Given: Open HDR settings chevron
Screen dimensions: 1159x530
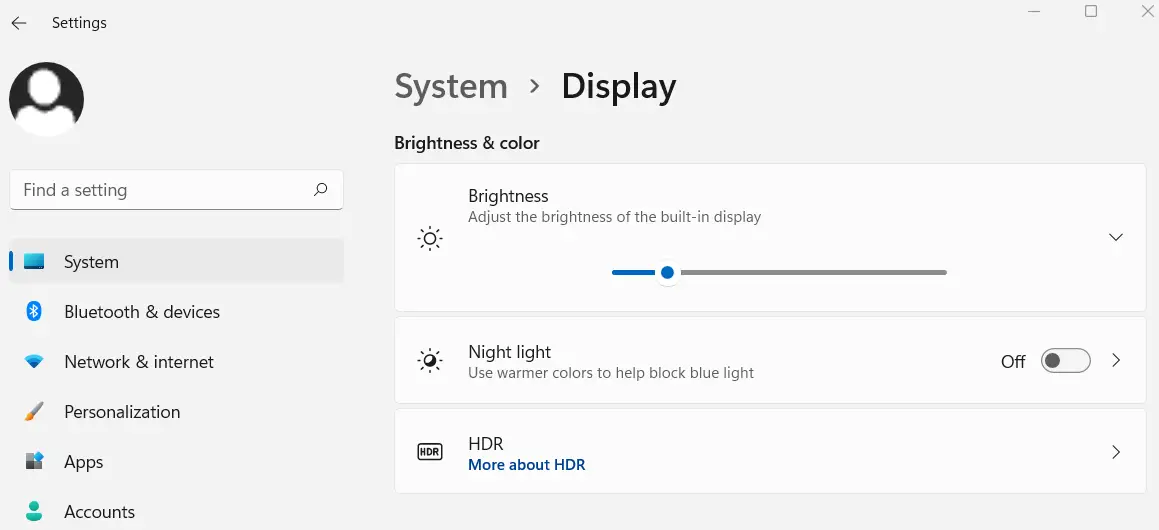Looking at the screenshot, I should click(x=1117, y=452).
